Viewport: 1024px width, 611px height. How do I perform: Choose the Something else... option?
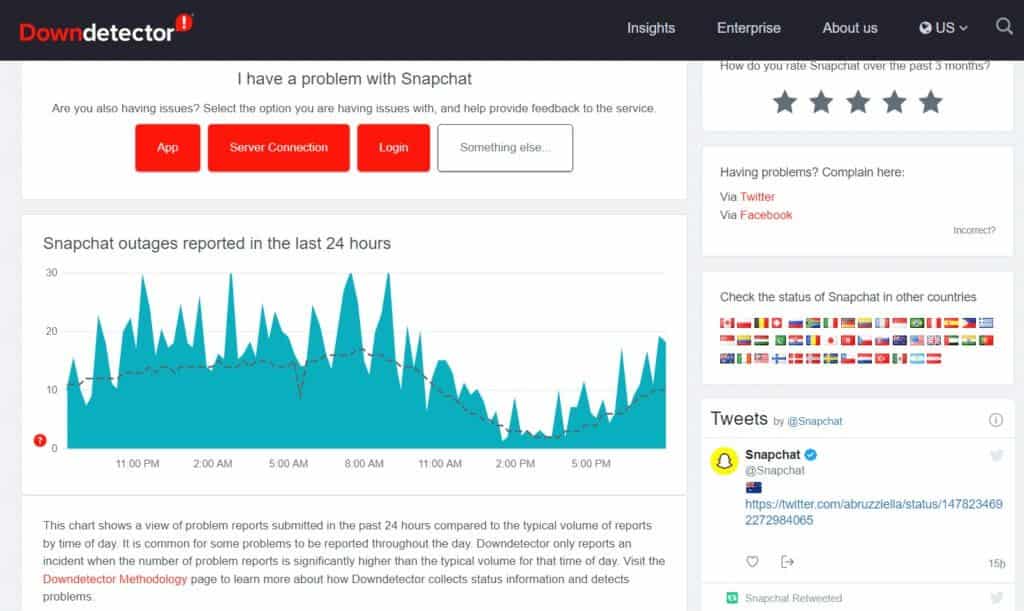point(505,148)
